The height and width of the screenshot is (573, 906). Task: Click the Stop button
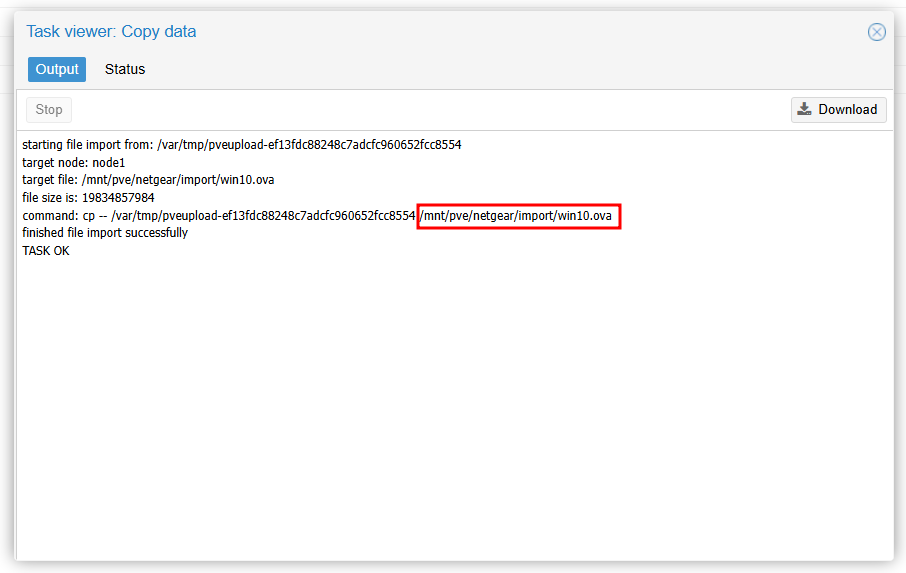point(49,110)
